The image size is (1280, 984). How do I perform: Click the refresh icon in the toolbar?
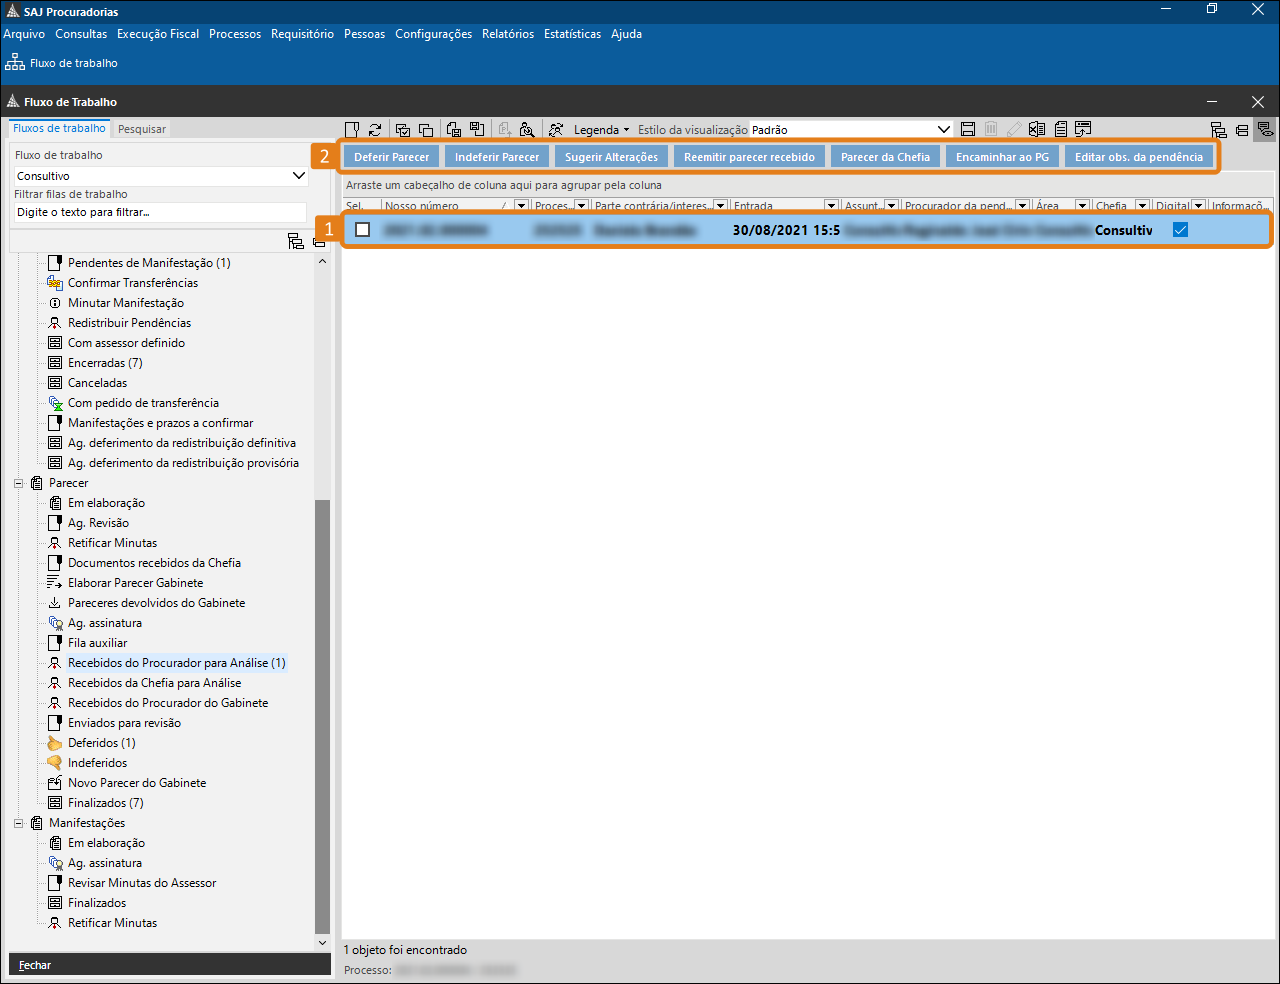click(x=375, y=130)
